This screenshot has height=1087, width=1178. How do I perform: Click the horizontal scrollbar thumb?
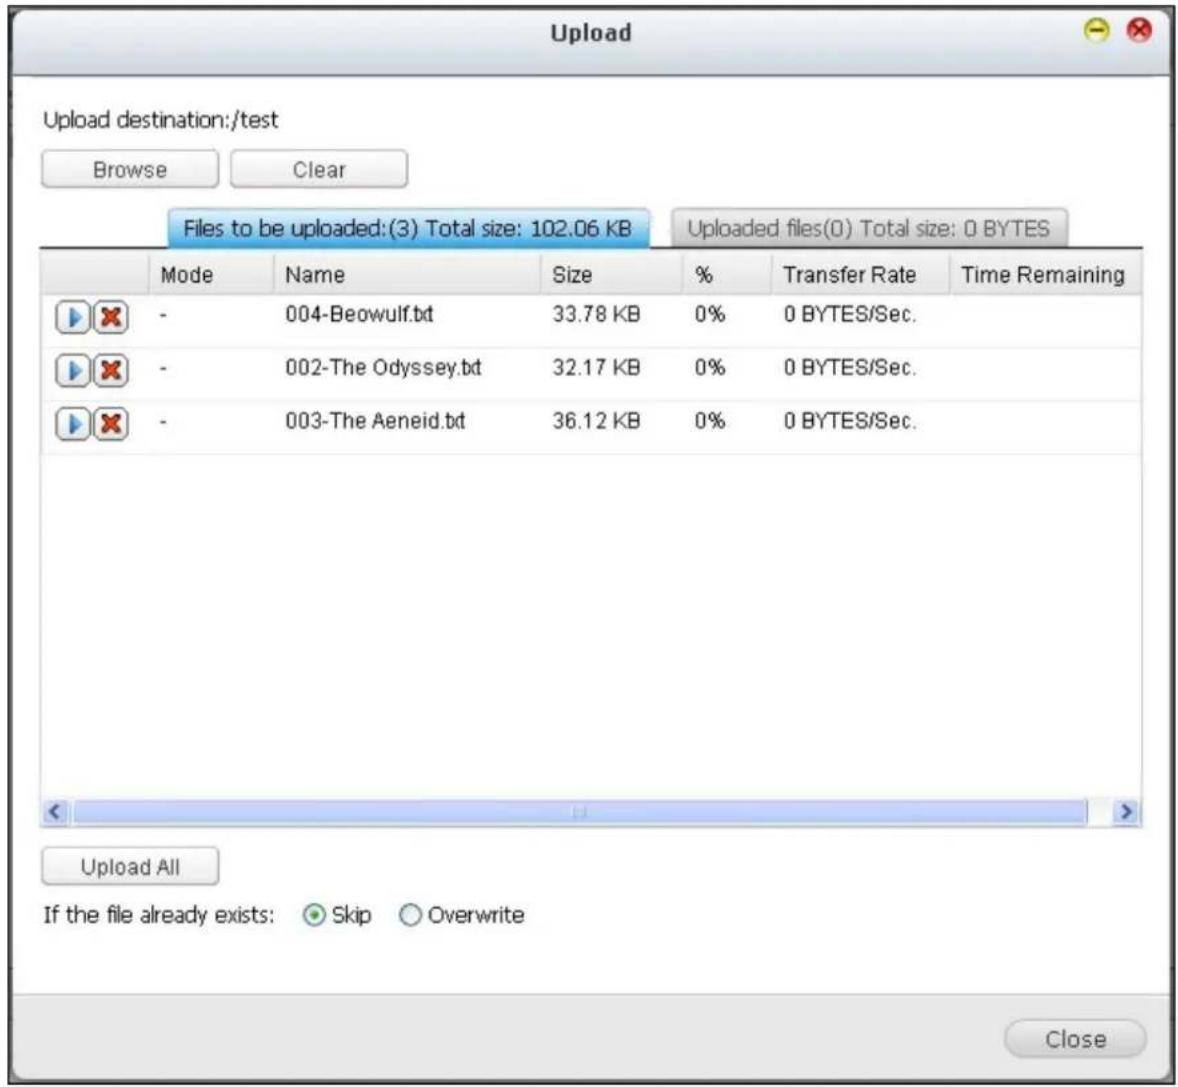[x=580, y=812]
